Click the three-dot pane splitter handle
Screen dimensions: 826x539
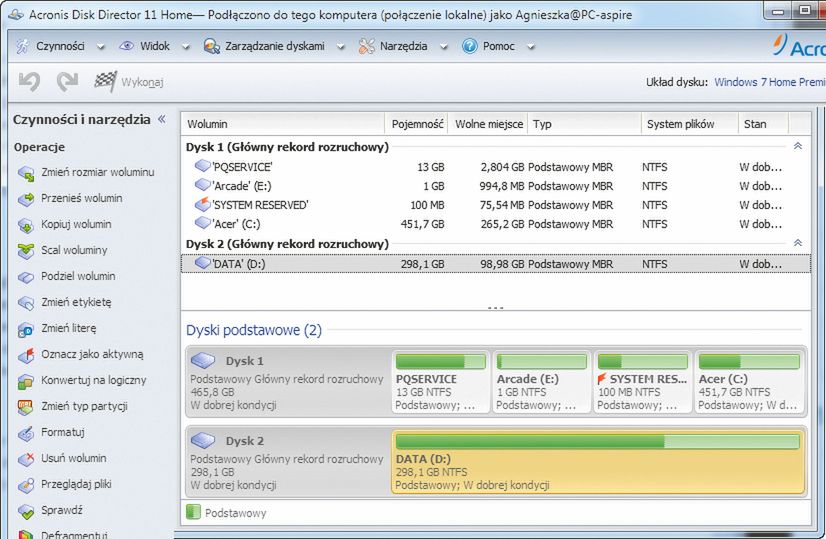click(x=495, y=308)
